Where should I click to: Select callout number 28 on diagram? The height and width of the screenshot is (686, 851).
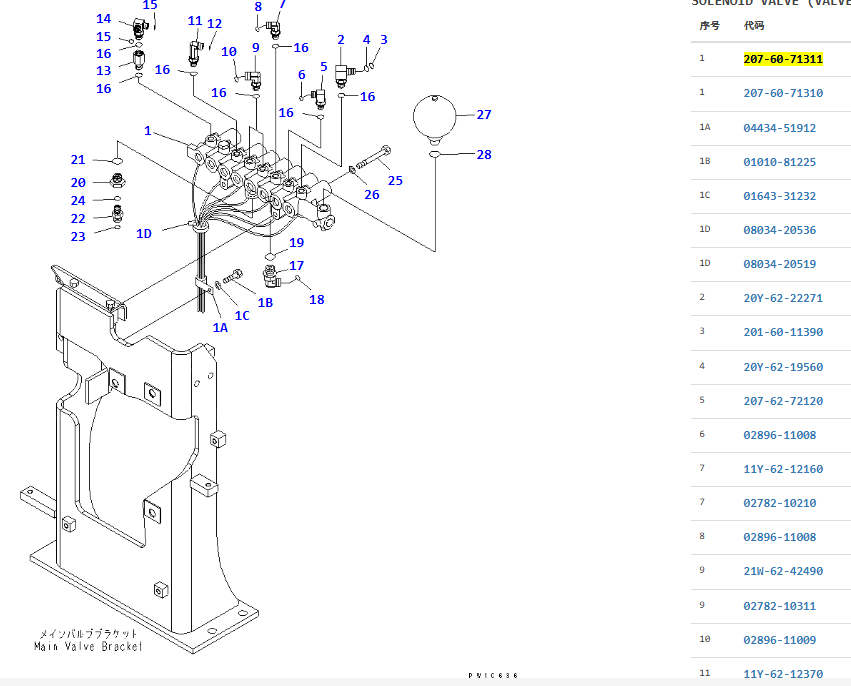(484, 155)
